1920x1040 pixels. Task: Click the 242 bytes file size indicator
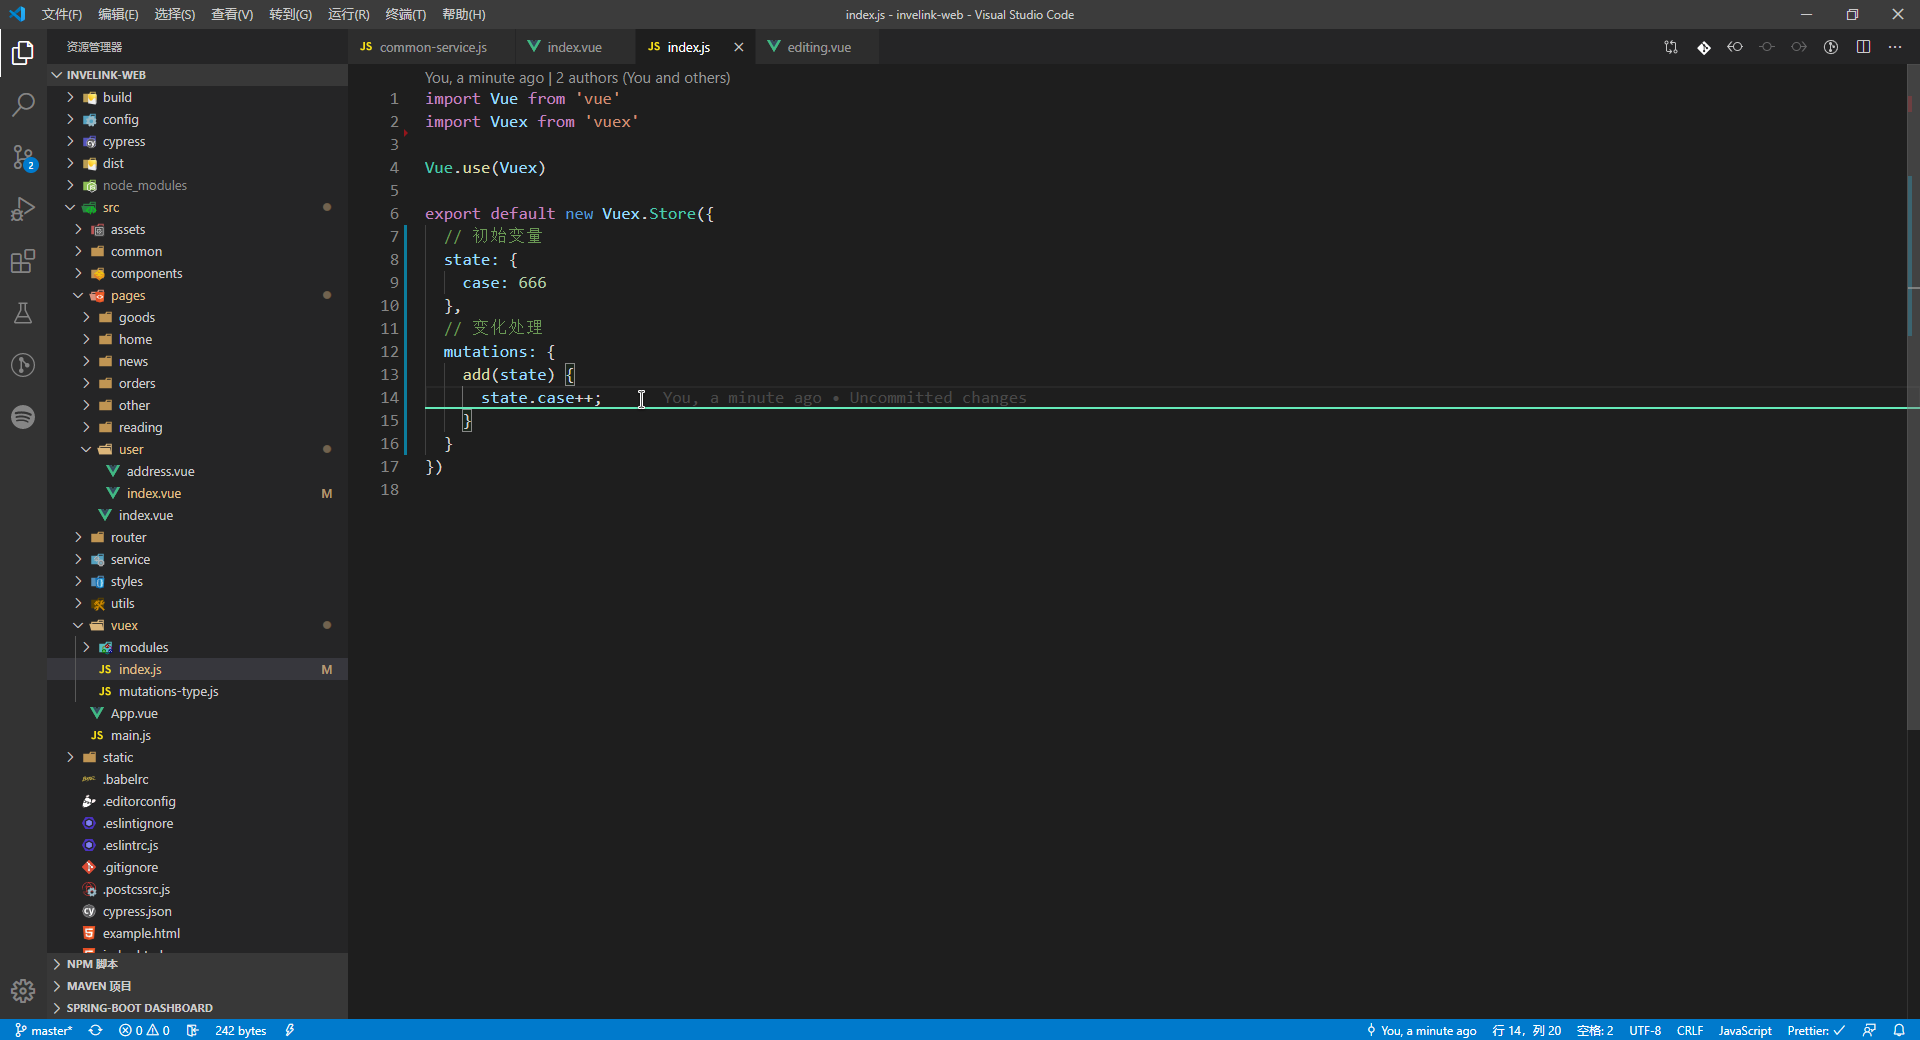coord(240,1030)
